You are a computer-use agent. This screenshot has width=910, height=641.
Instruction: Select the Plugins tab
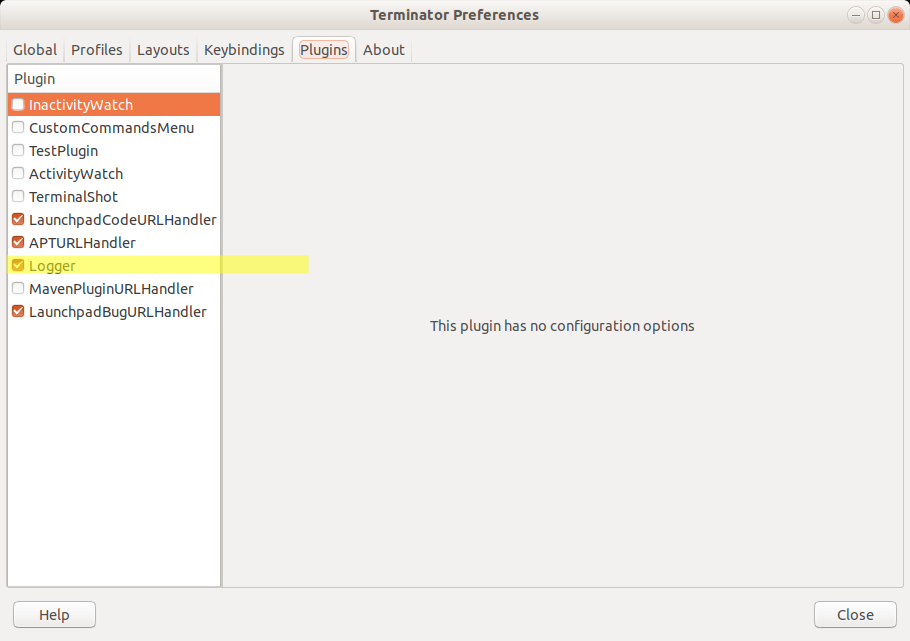click(x=323, y=49)
